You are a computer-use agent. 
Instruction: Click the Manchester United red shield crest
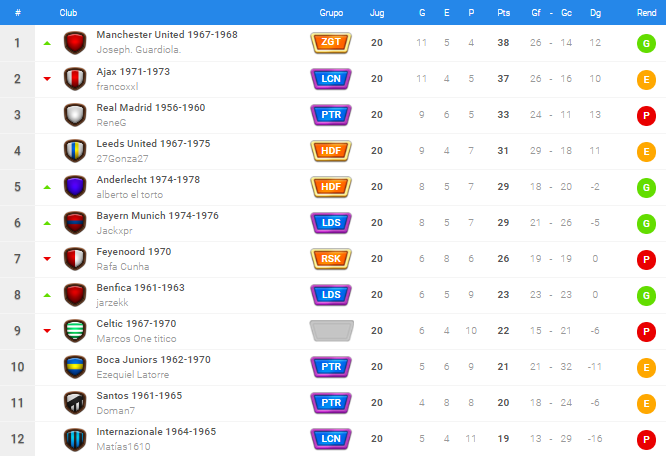tap(75, 43)
